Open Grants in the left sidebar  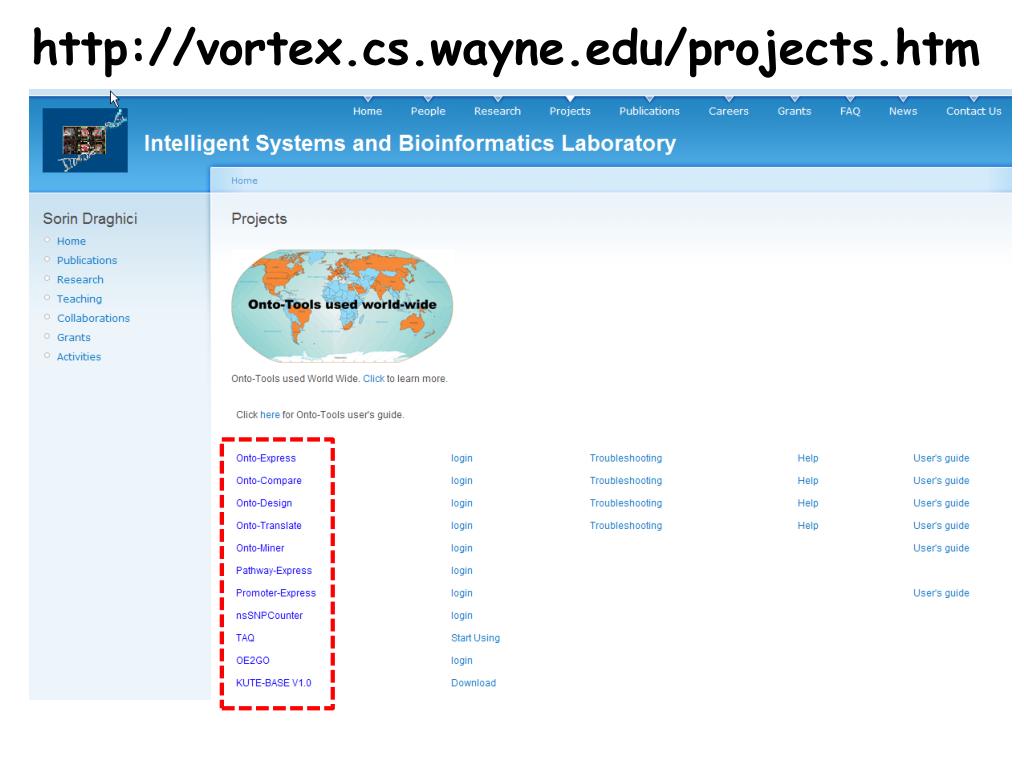point(74,337)
